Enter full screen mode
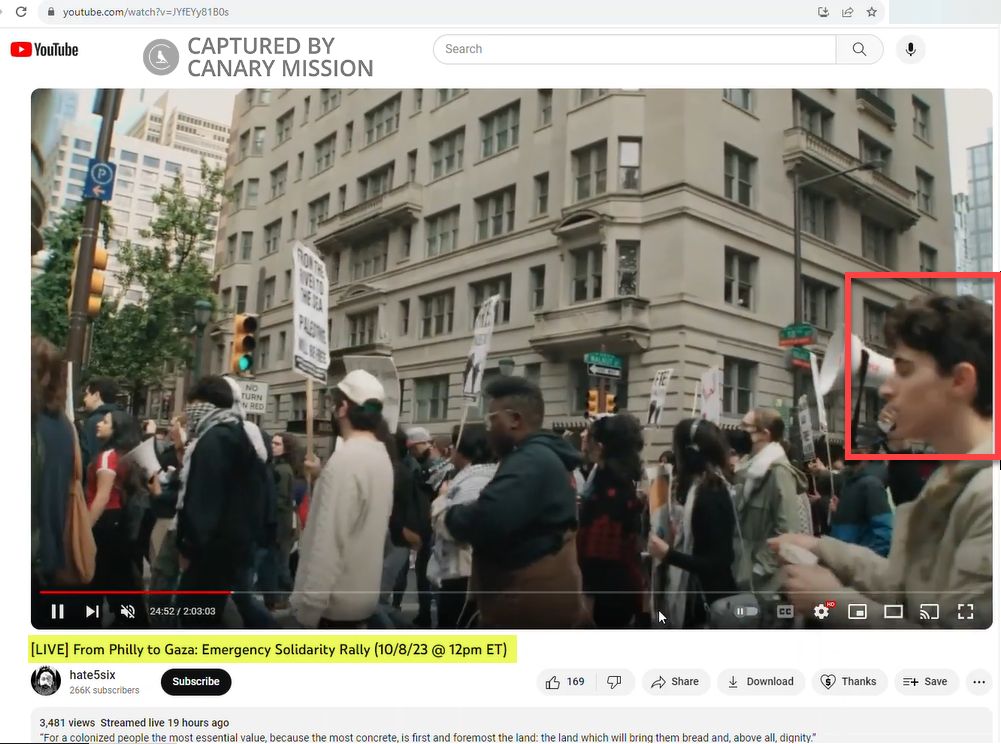 [x=965, y=611]
